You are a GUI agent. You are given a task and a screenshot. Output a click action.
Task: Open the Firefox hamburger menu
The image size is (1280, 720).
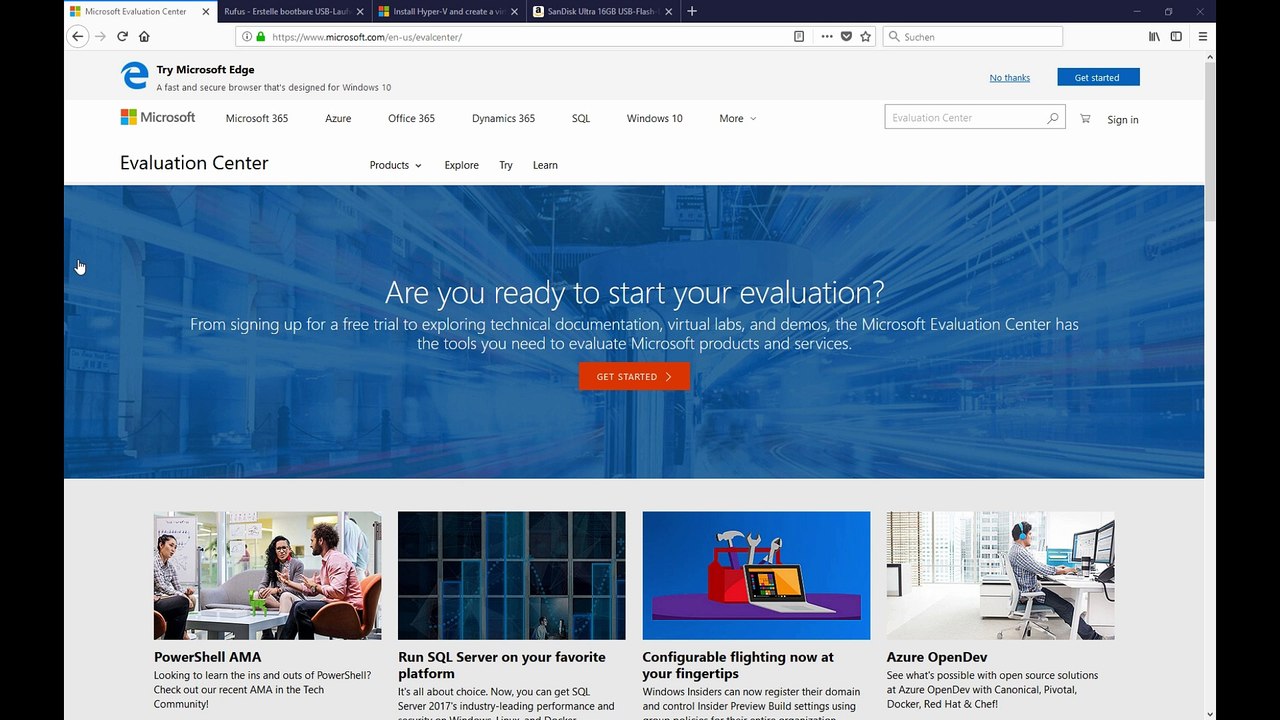(1203, 36)
